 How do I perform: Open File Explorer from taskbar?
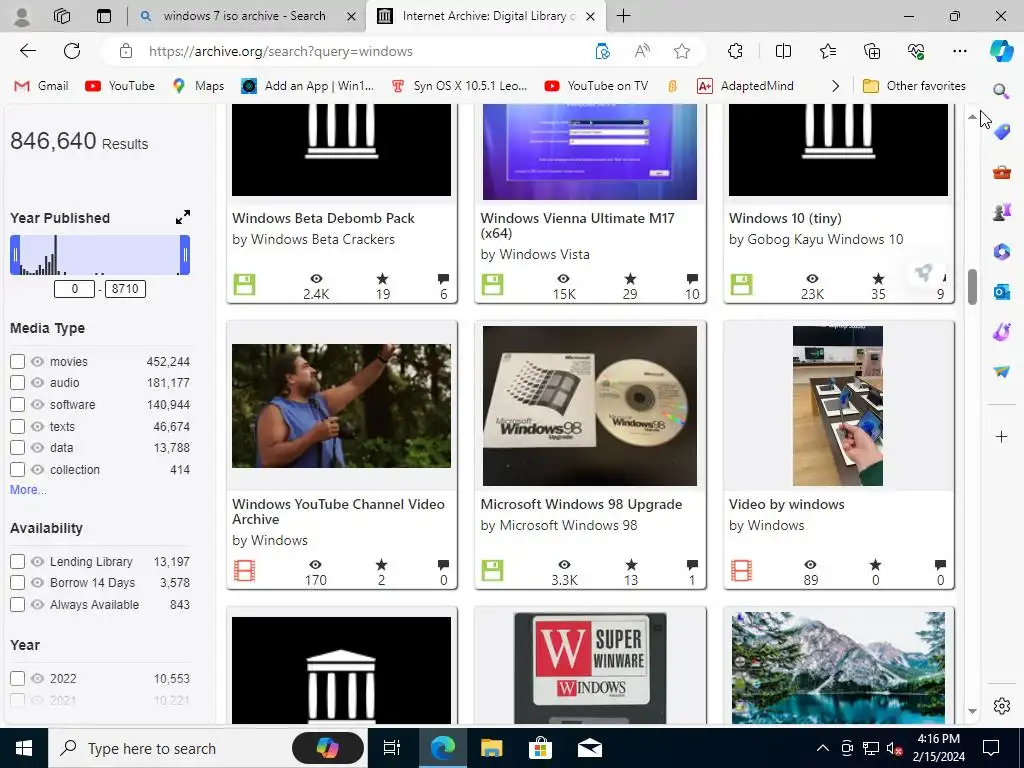coord(491,748)
